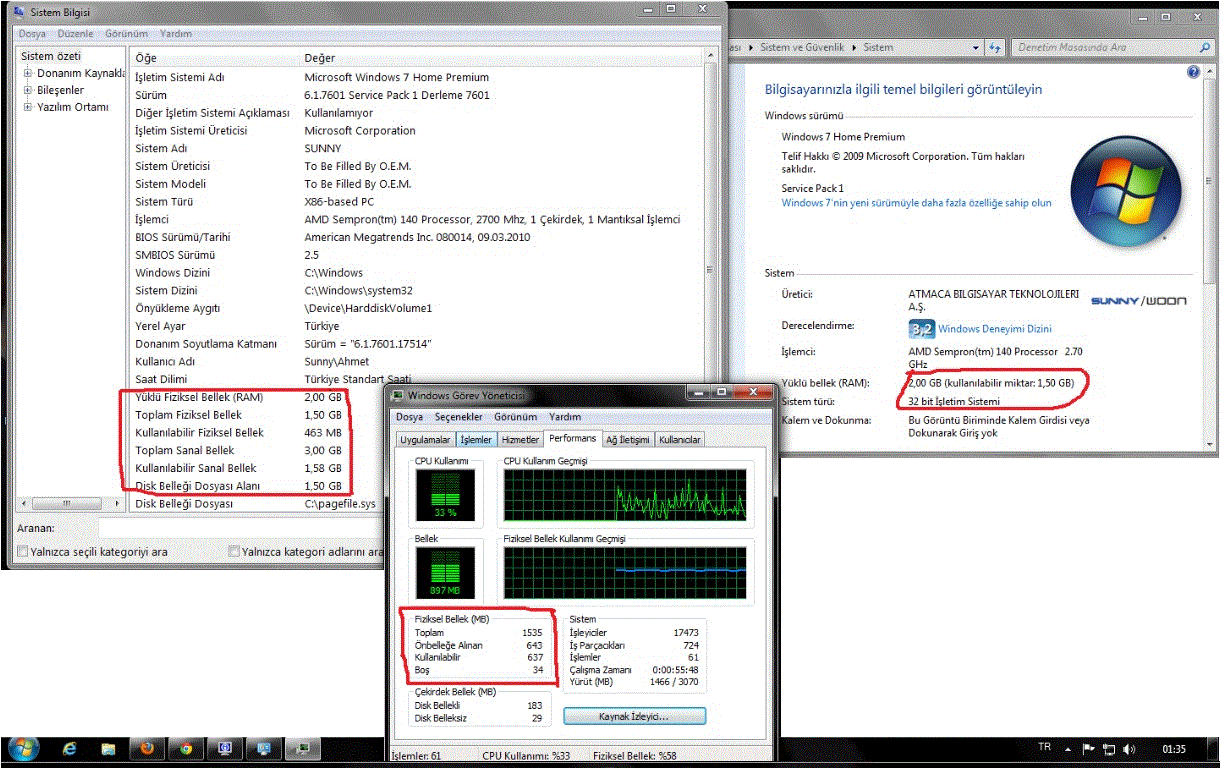Open Google Chrome from the taskbar

[184, 749]
